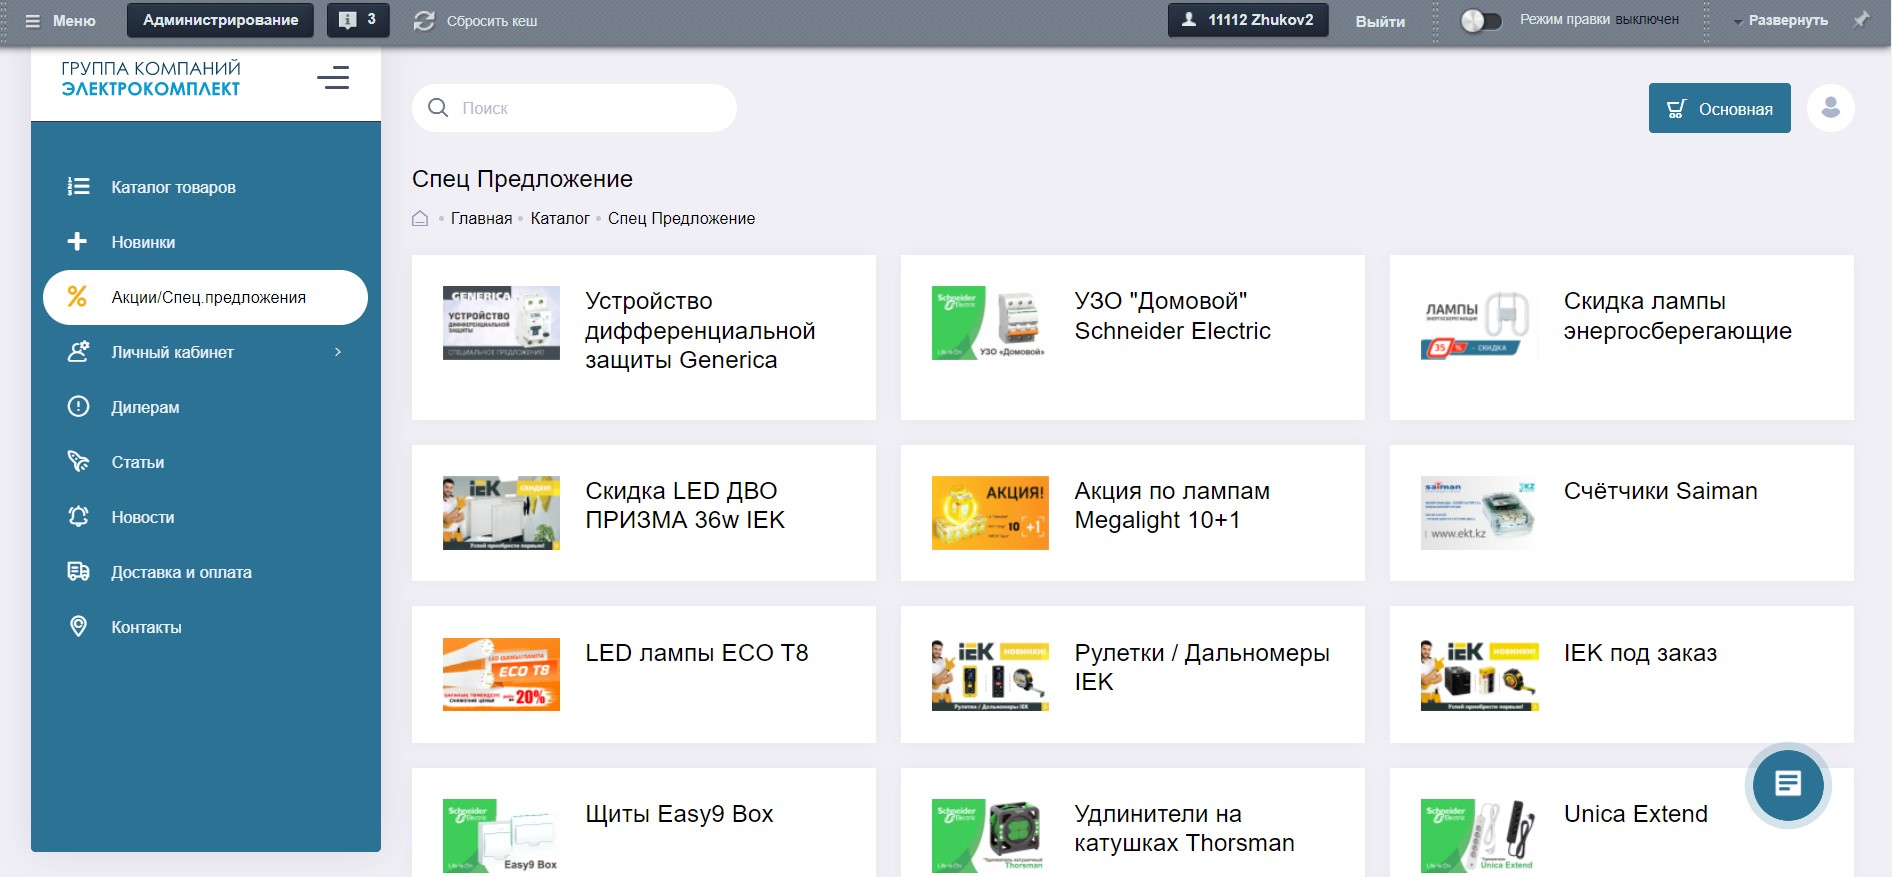Screen dimensions: 1892x877
Task: Click the Сбросить кеш refresh icon
Action: pyautogui.click(x=424, y=21)
